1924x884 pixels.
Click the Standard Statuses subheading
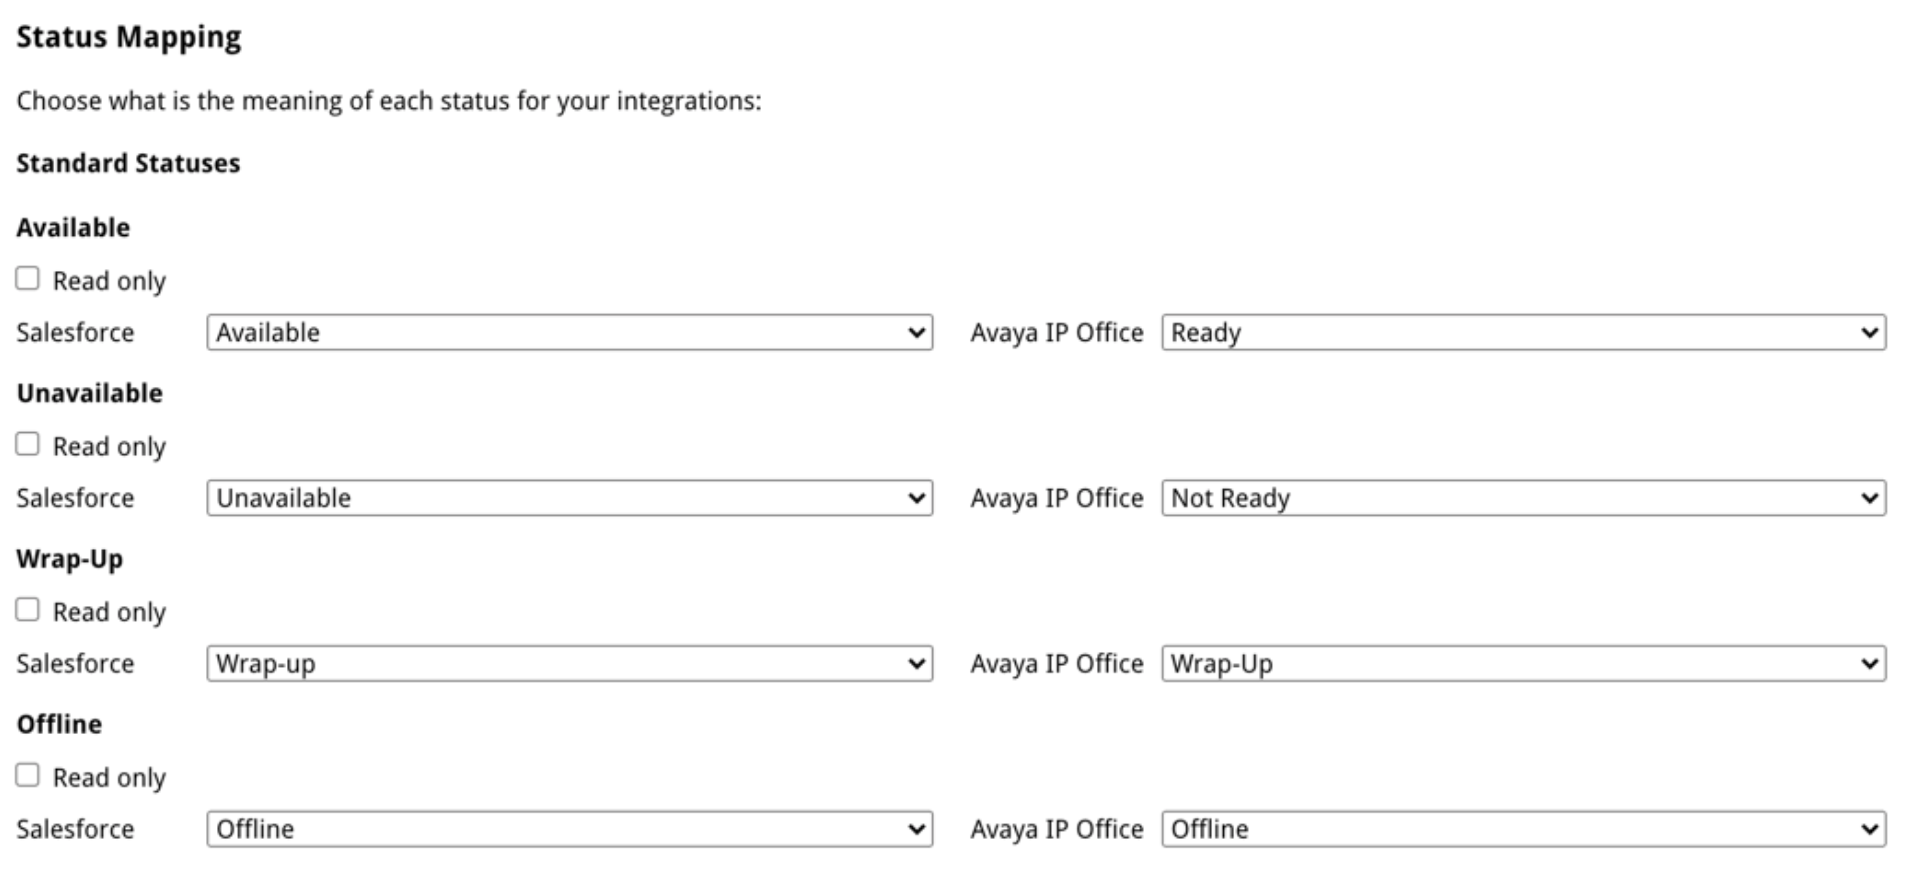point(128,163)
